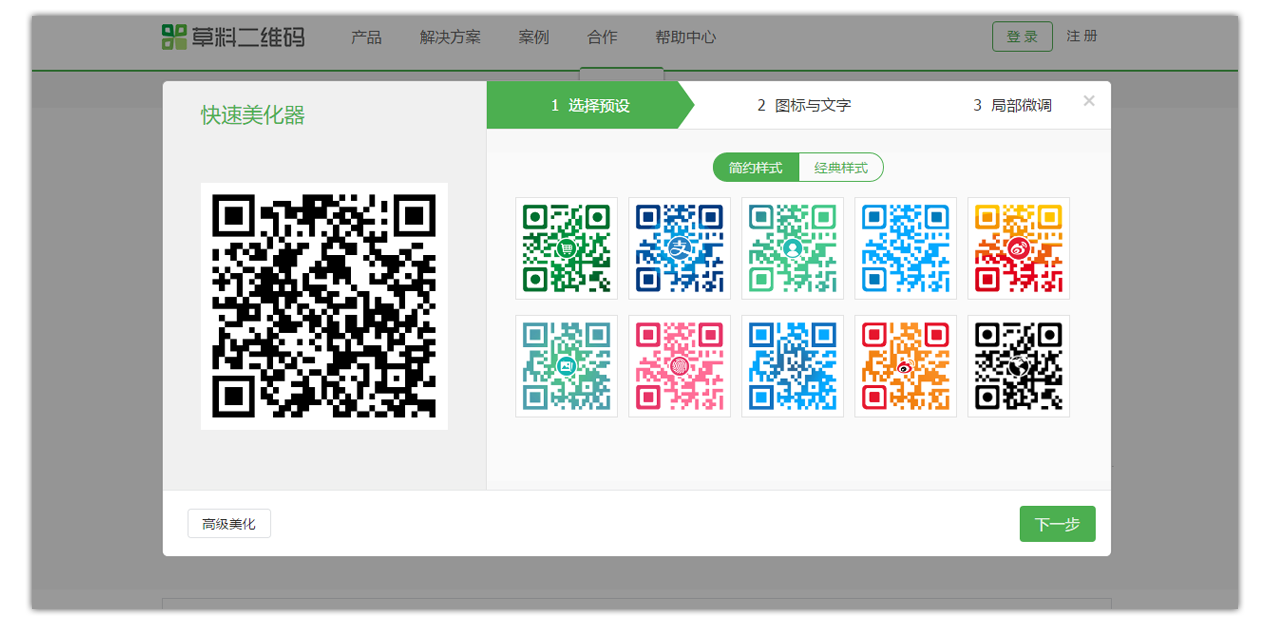Close the 快速美化器 dialog
The image size is (1270, 625).
pos(1089,101)
